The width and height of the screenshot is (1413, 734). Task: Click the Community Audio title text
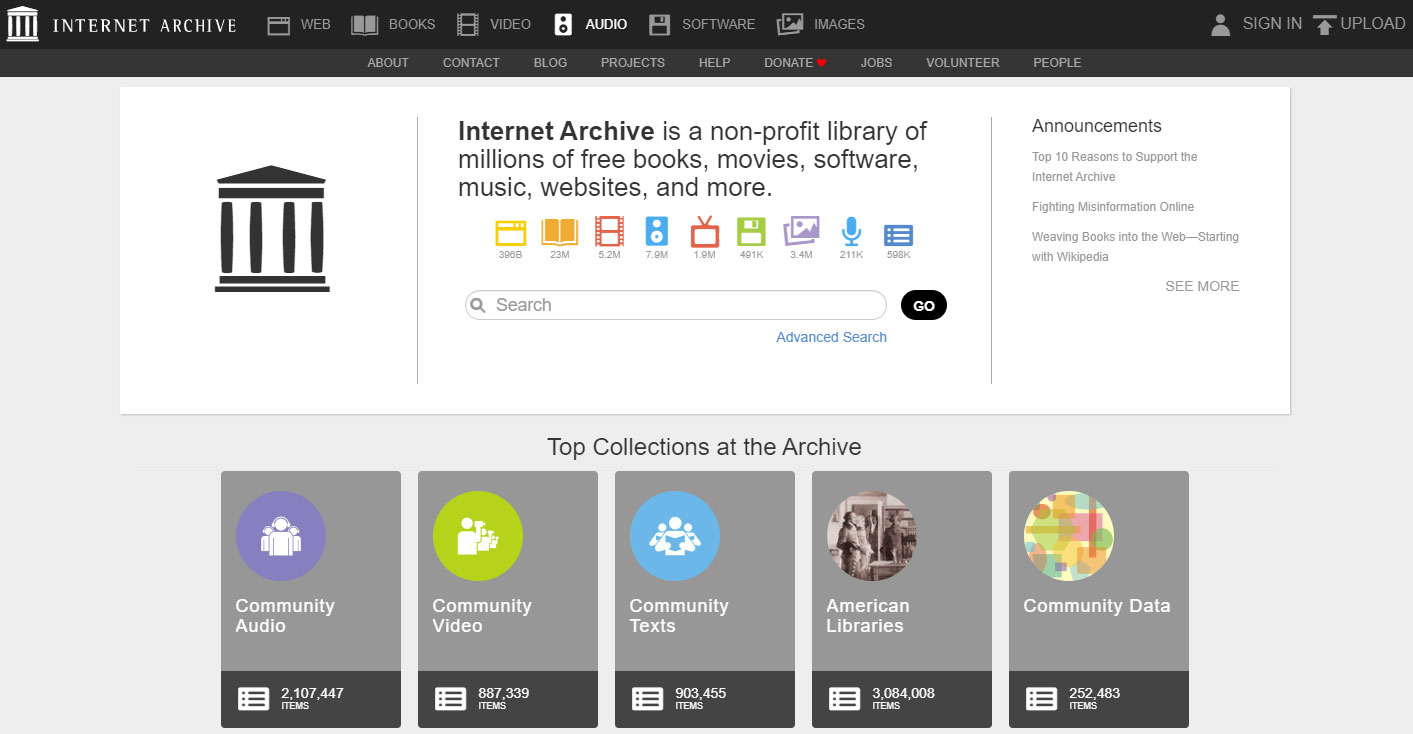[x=285, y=616]
